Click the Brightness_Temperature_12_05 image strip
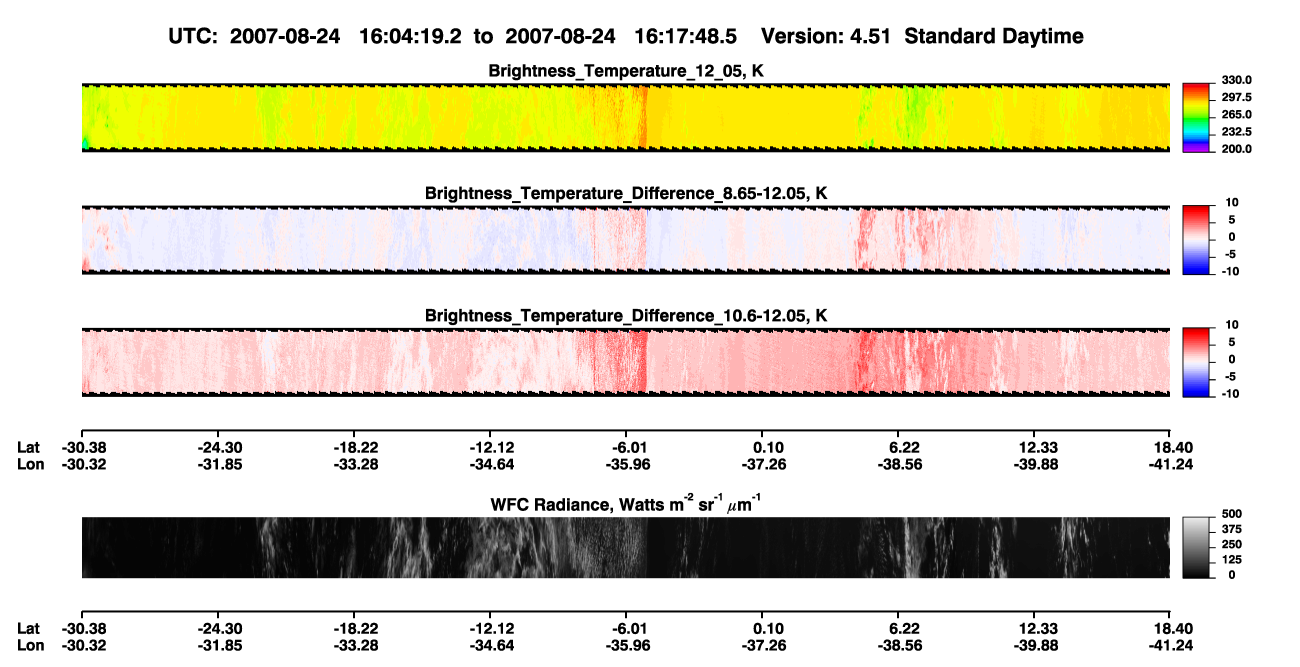This screenshot has width=1300, height=667. point(625,118)
